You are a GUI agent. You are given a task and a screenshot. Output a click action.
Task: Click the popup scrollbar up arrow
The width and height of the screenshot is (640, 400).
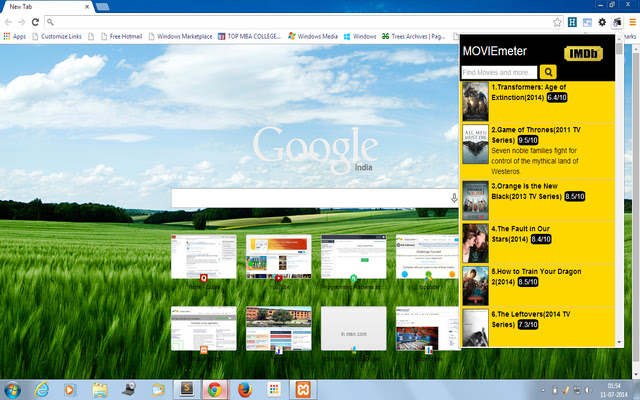tap(619, 38)
